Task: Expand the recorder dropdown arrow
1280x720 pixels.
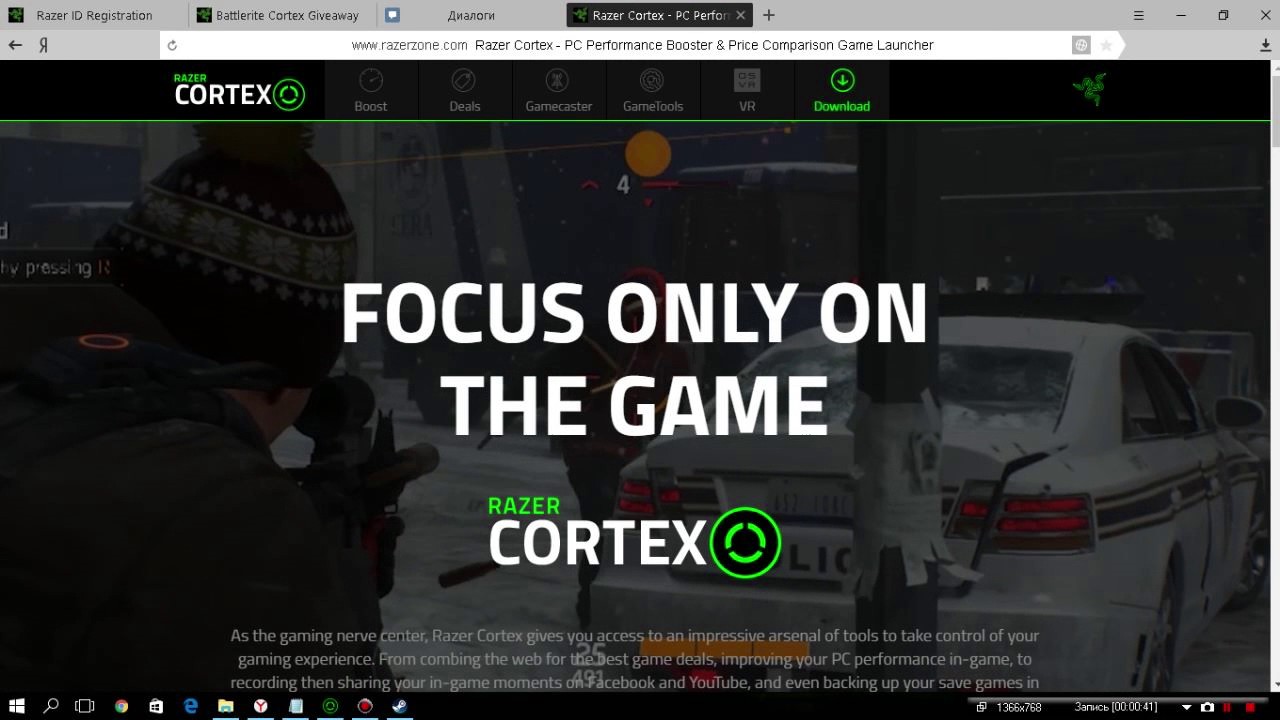Action: tap(1187, 707)
